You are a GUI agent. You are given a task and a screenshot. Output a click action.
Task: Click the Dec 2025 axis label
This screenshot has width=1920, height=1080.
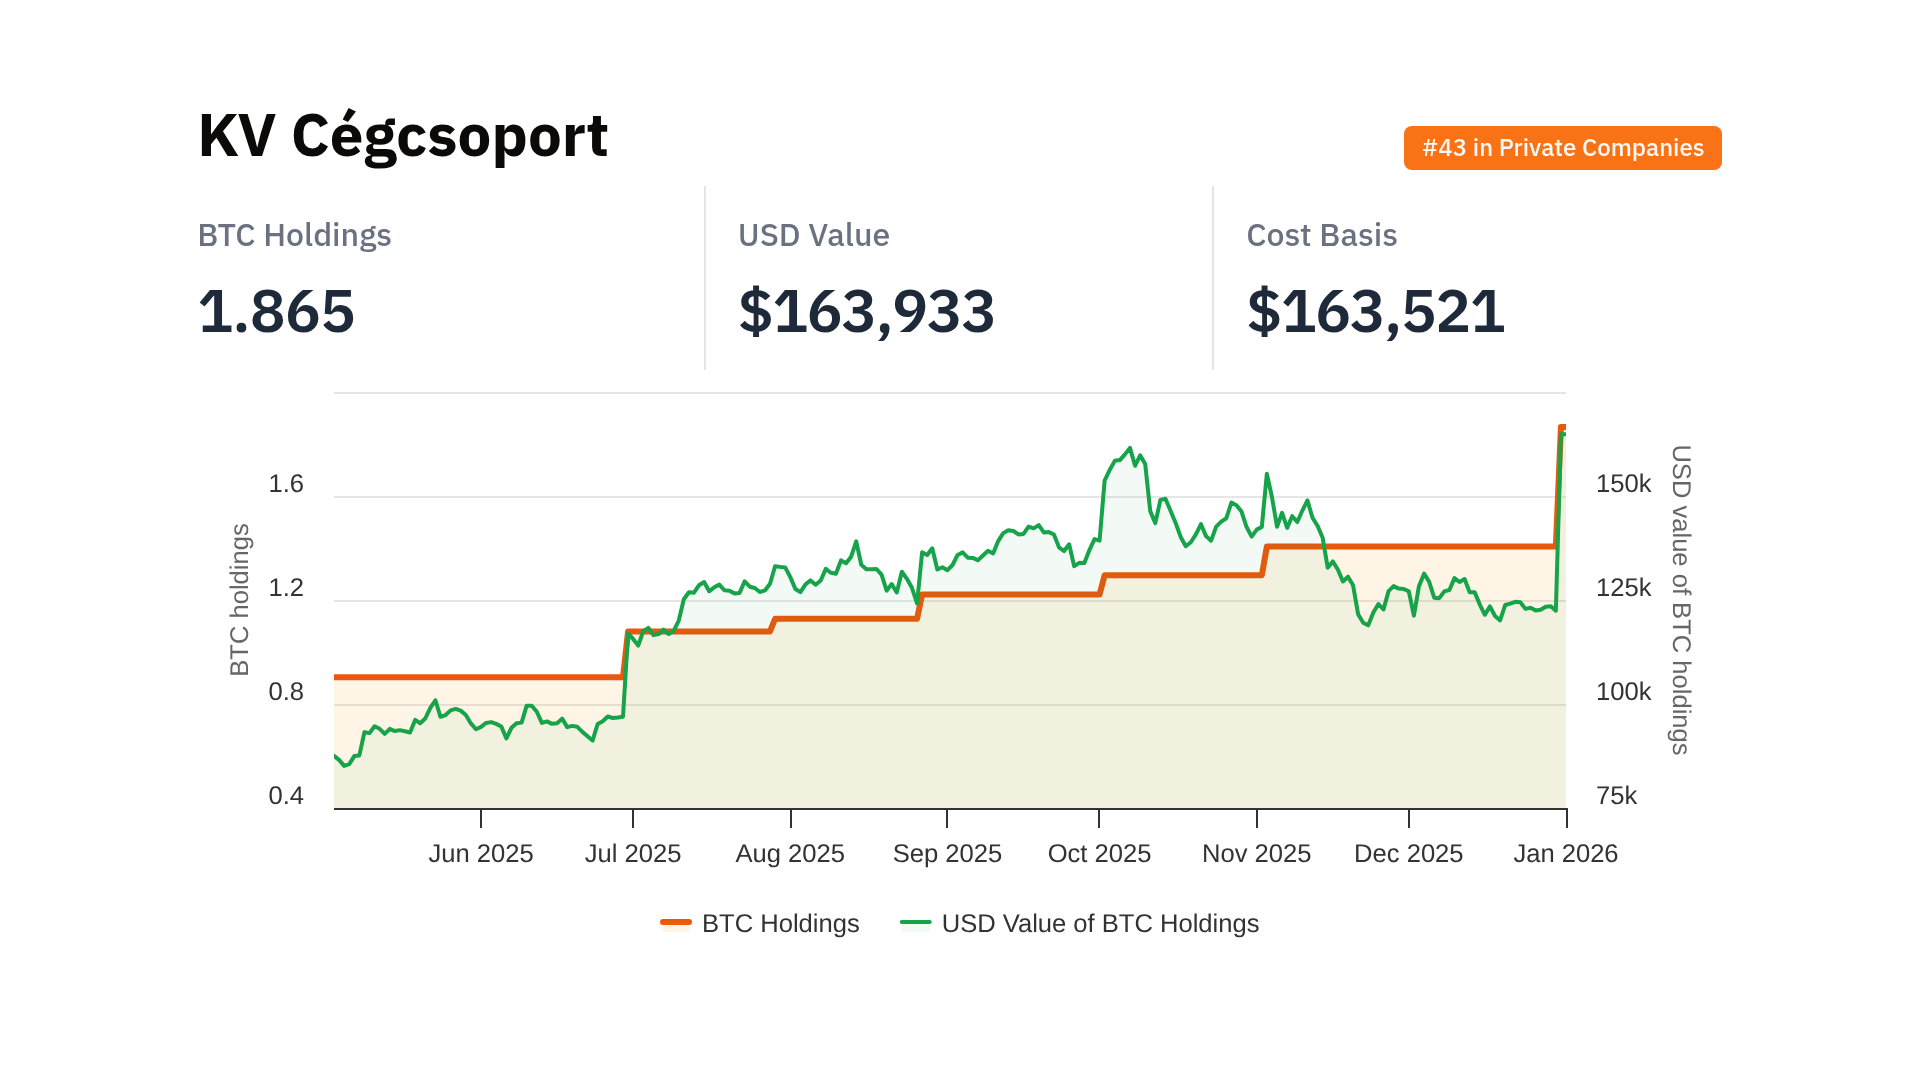point(1408,853)
